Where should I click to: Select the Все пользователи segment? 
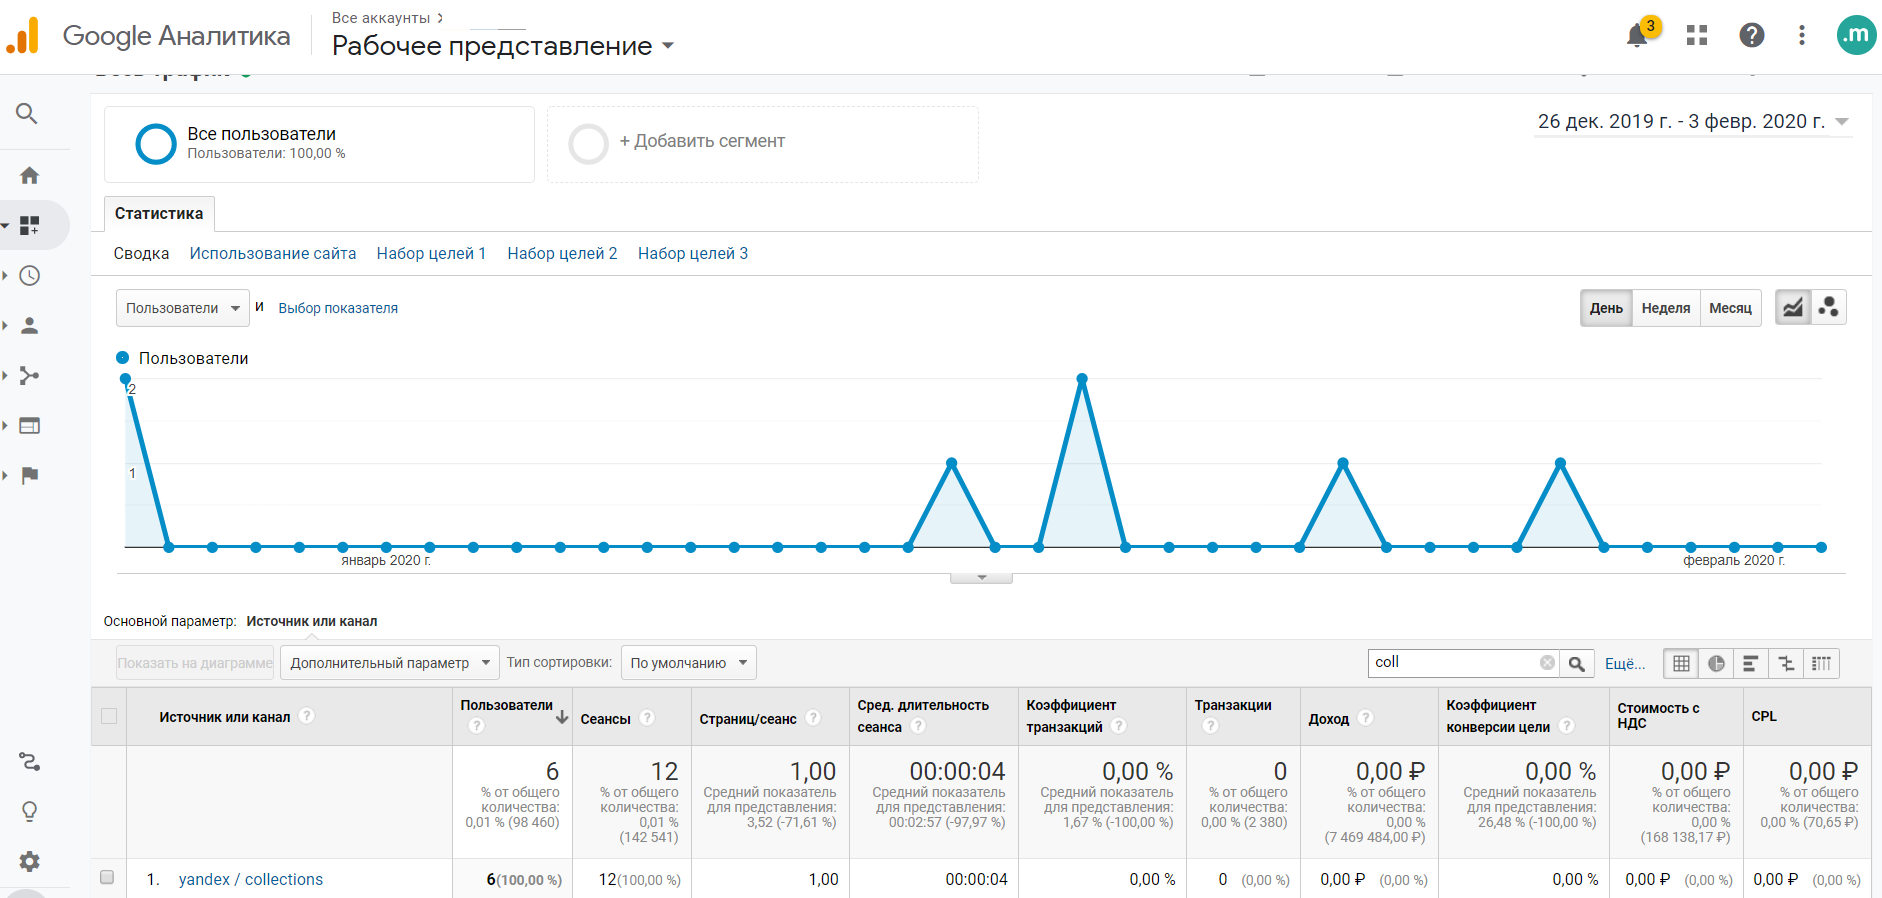(x=319, y=144)
